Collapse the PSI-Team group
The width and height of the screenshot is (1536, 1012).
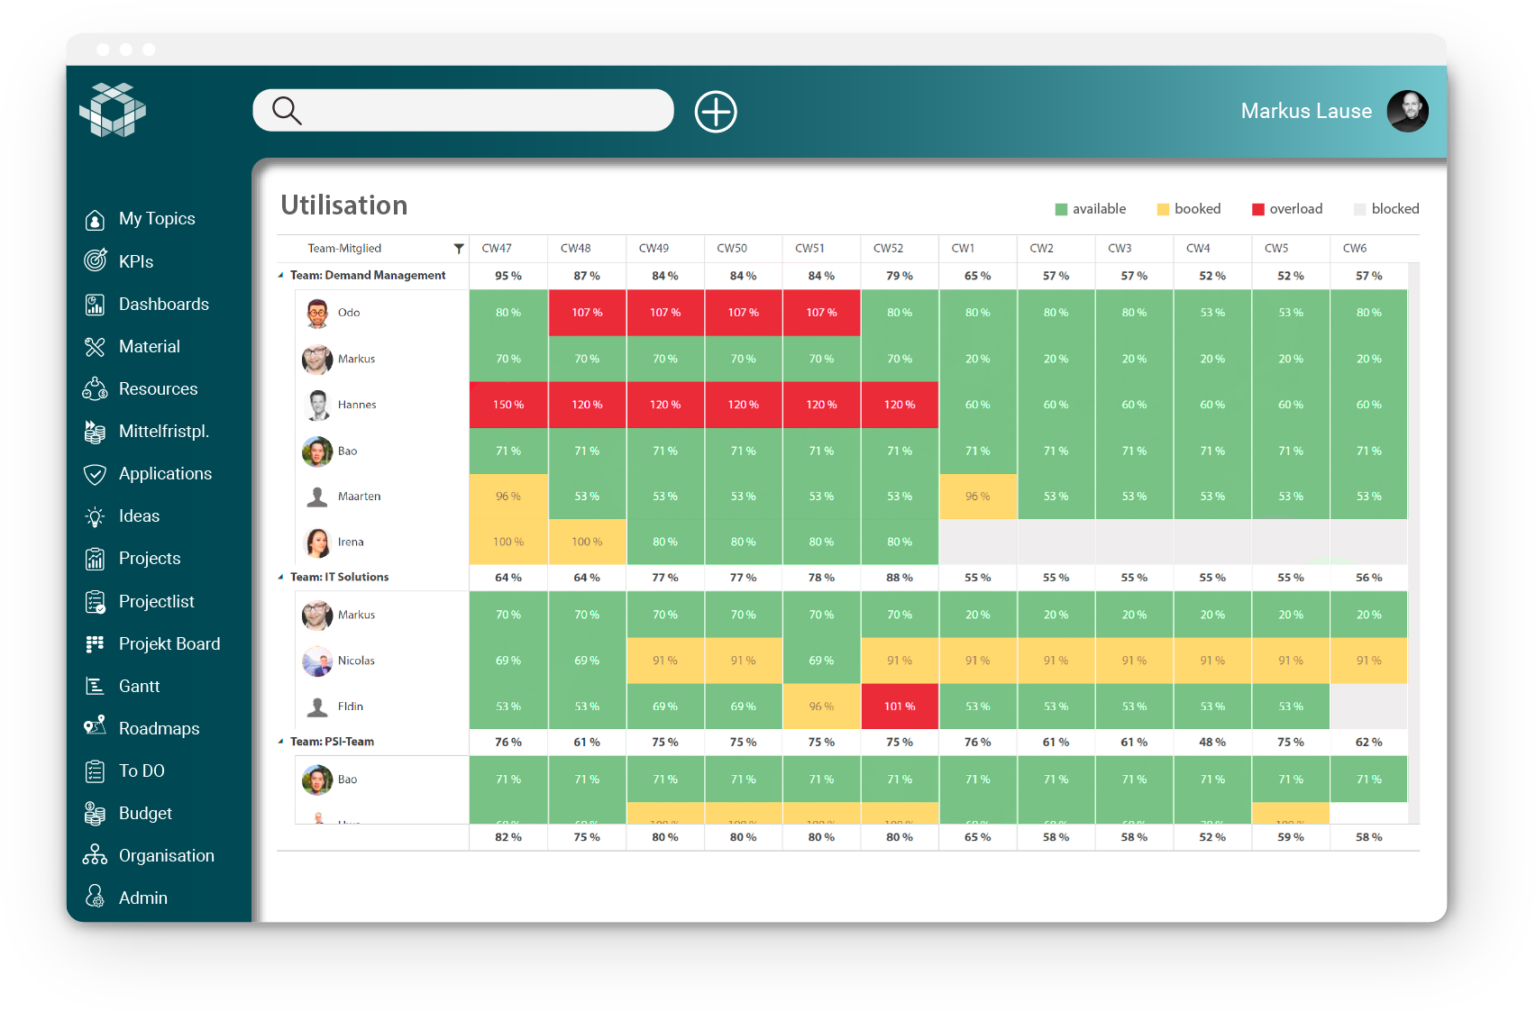coord(281,742)
